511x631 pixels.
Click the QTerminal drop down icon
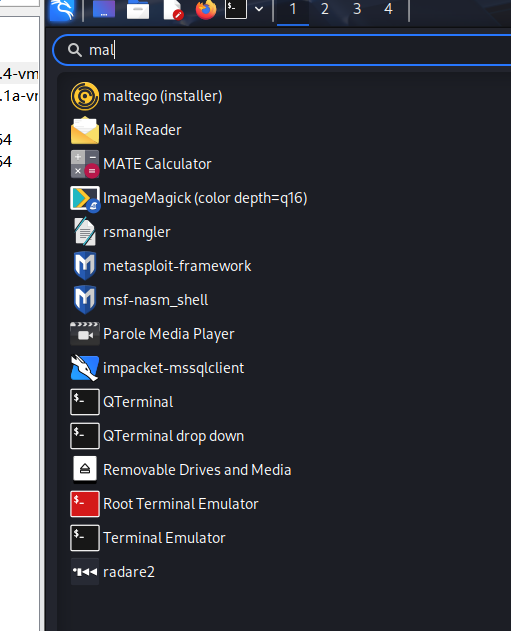[85, 436]
